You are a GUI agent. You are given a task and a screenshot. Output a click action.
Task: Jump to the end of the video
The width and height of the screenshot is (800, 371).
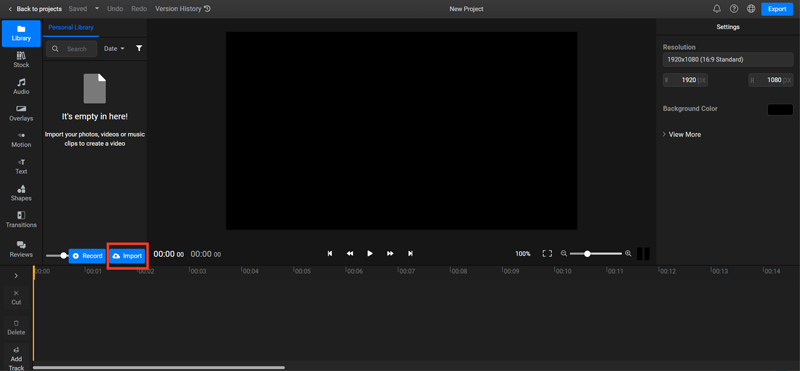pos(410,254)
